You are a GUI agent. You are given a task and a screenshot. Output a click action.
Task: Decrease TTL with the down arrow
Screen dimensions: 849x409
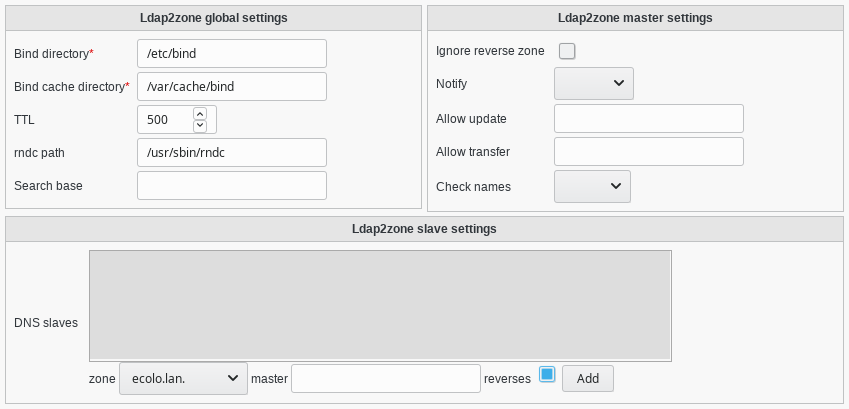pyautogui.click(x=200, y=126)
